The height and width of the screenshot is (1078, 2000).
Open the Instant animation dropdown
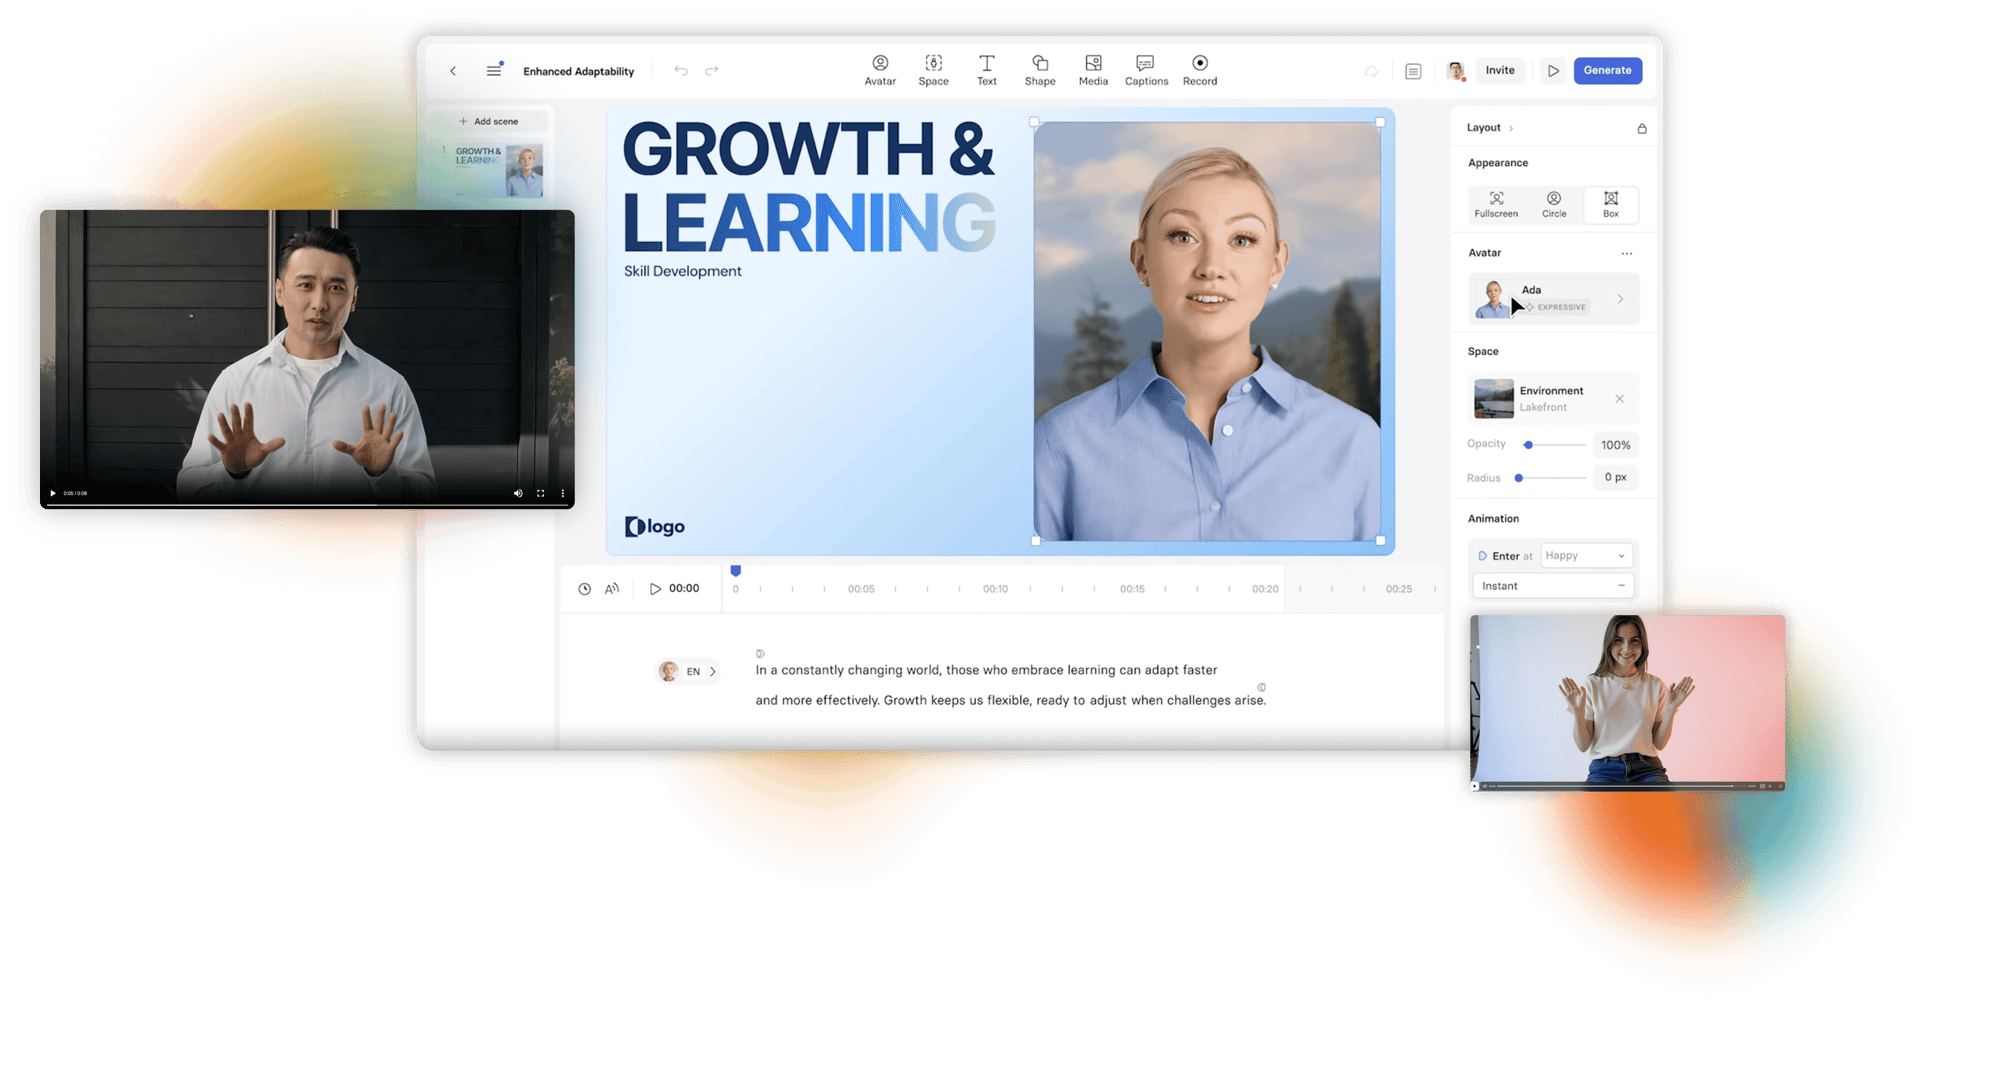tap(1553, 586)
